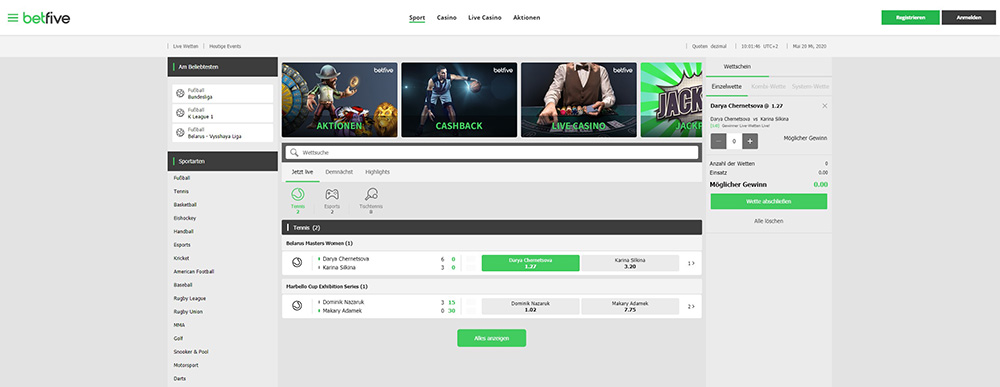The height and width of the screenshot is (387, 1000).
Task: Select American Football in Sportarten list
Action: (194, 272)
